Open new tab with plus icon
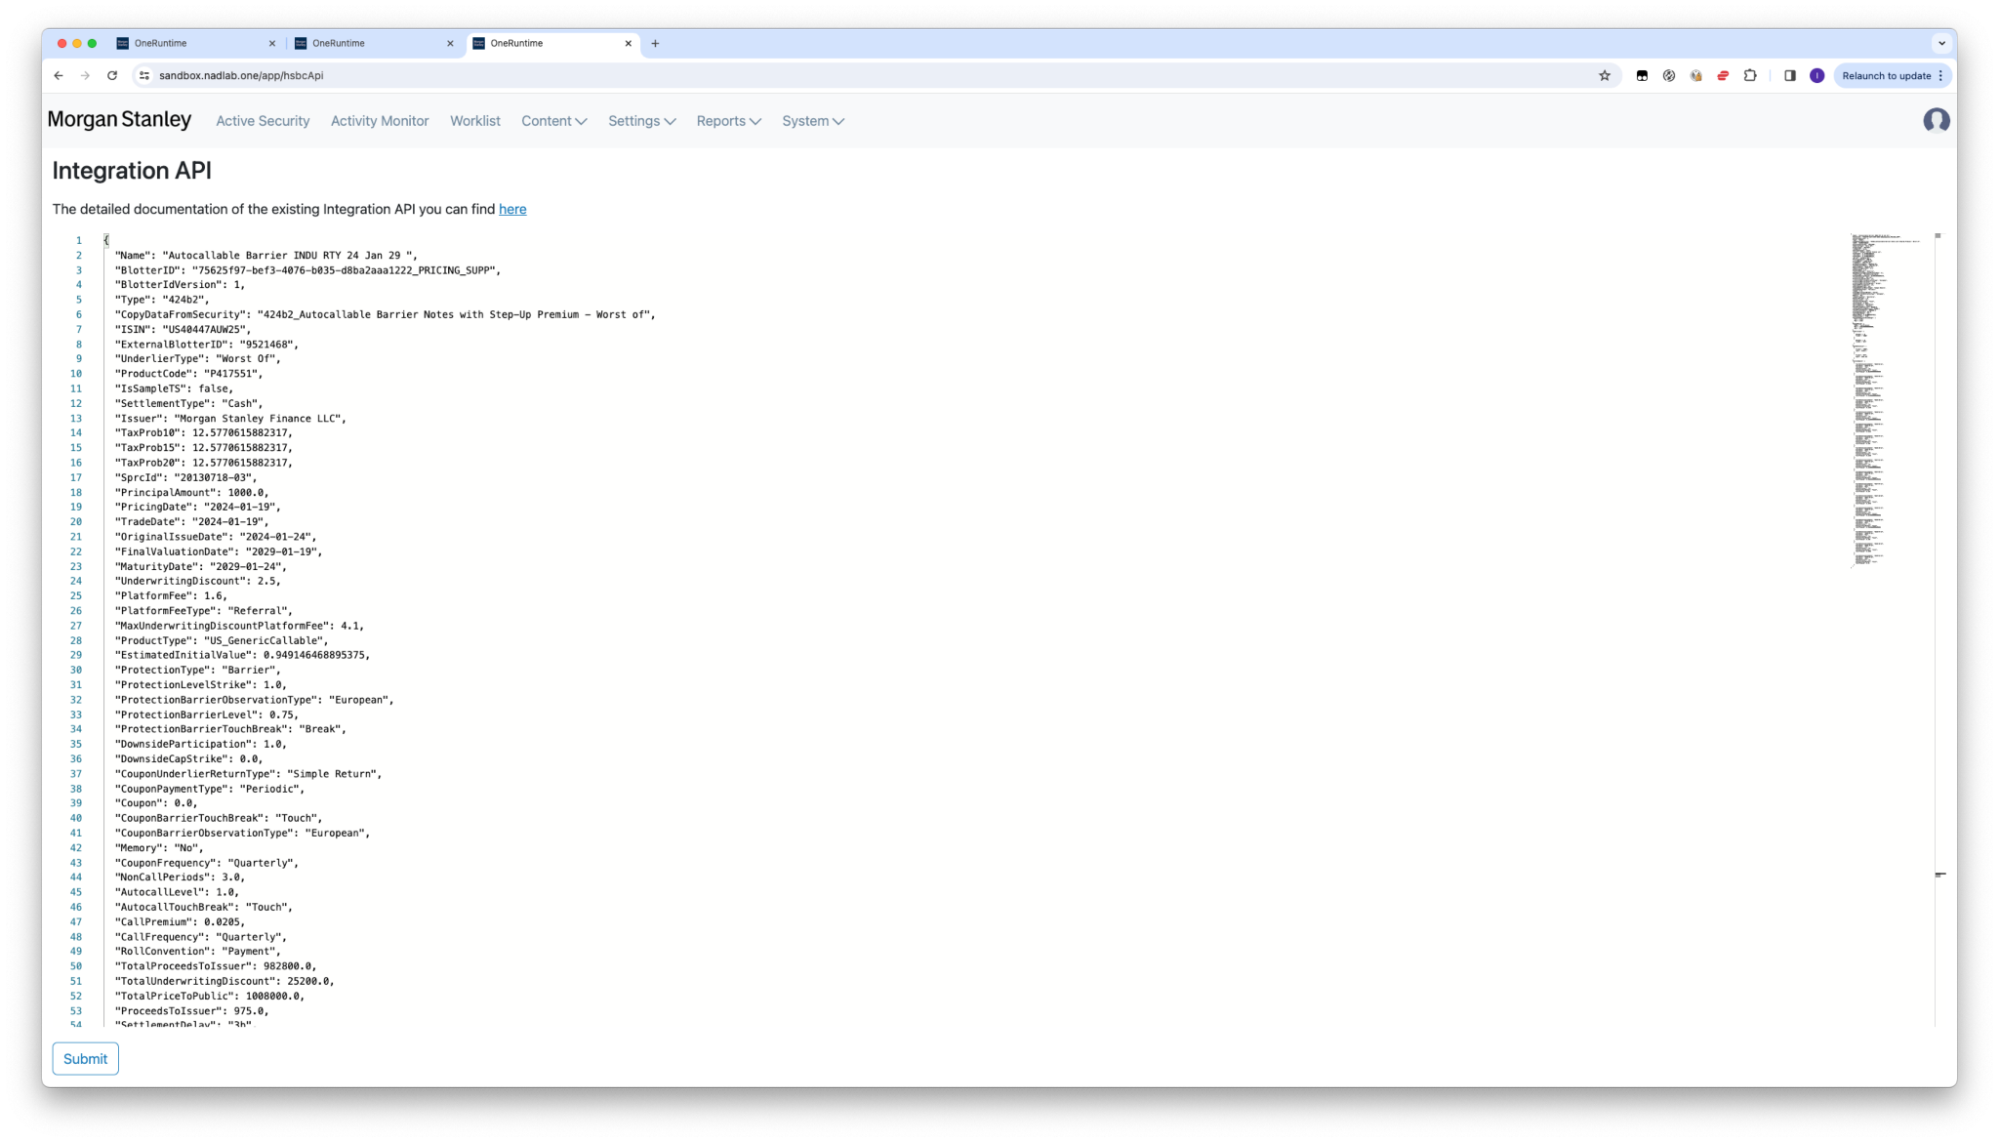1999x1143 pixels. 655,43
